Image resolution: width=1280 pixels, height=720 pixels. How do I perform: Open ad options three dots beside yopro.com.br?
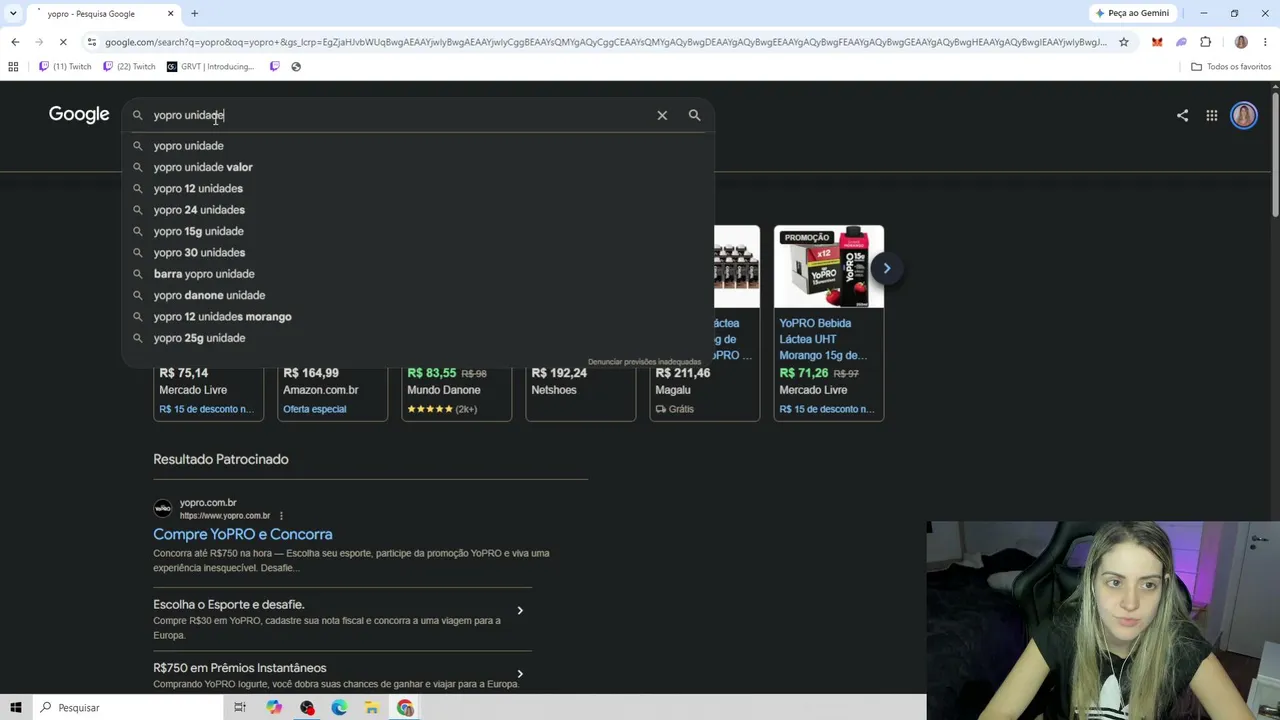[x=281, y=516]
